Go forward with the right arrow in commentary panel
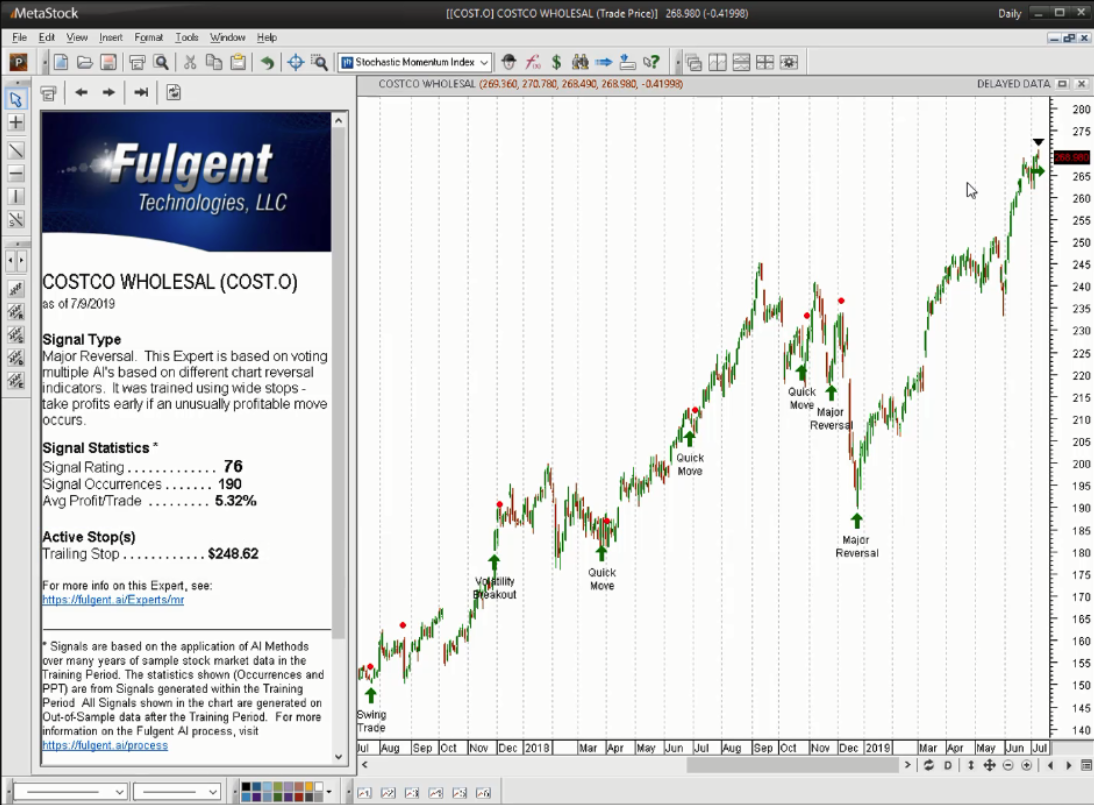 pos(108,92)
